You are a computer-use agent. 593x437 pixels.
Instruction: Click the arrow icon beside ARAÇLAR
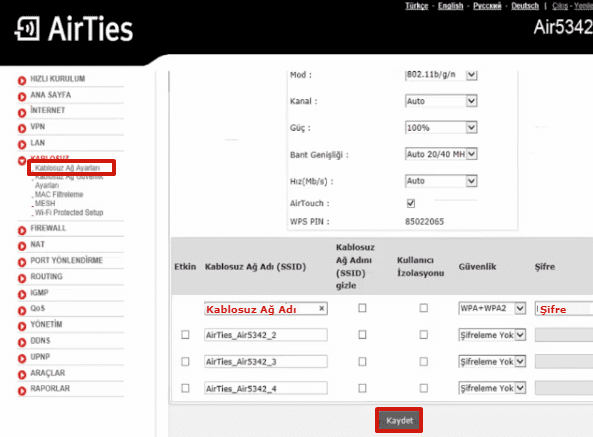coord(22,375)
